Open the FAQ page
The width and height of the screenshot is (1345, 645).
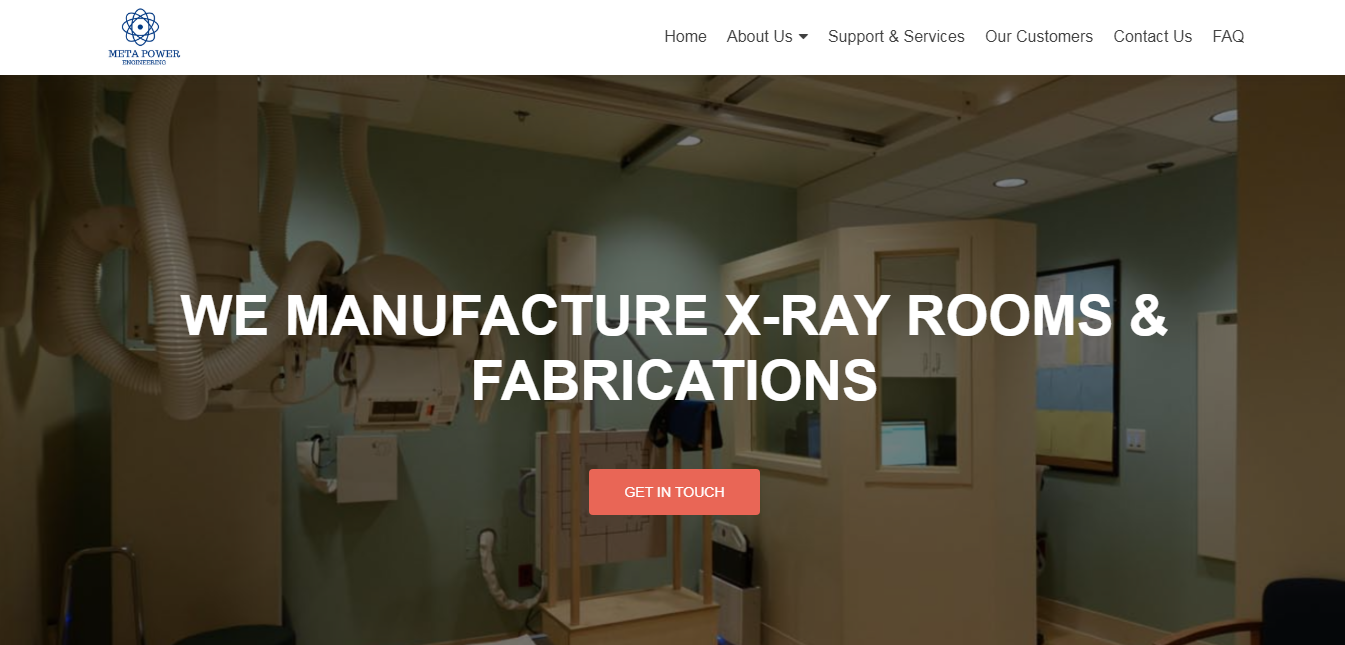click(1228, 36)
